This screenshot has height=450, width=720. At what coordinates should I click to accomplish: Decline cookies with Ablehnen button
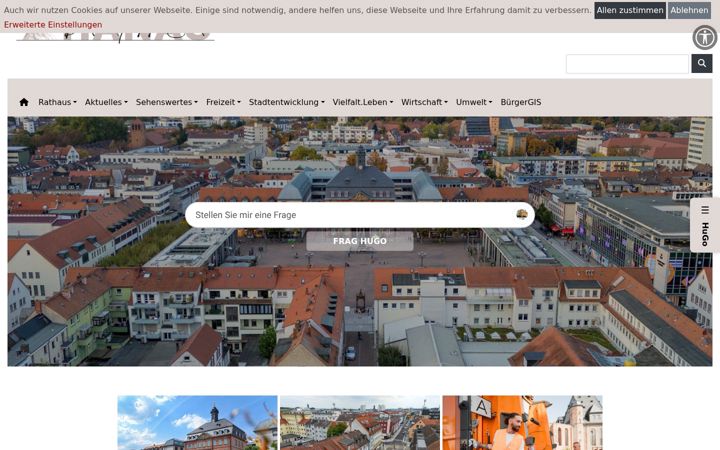click(689, 10)
